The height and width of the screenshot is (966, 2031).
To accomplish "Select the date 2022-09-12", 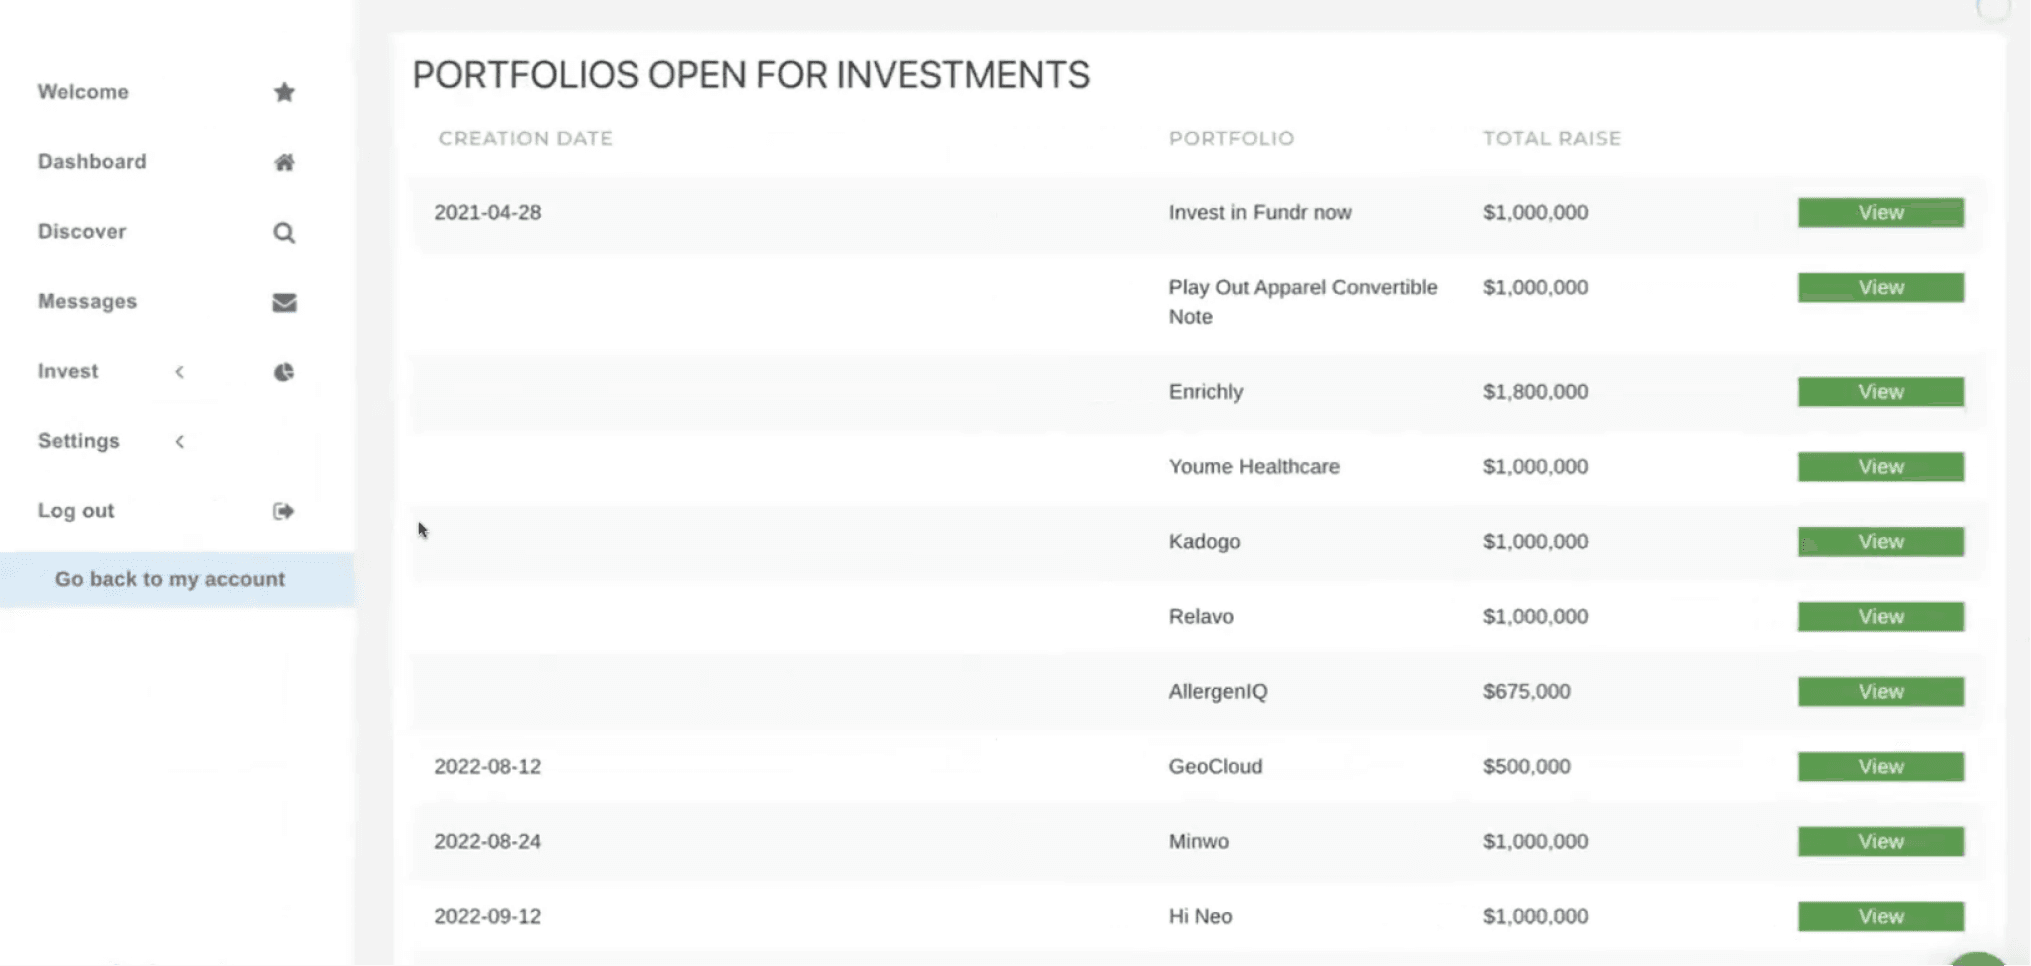I will (x=487, y=916).
